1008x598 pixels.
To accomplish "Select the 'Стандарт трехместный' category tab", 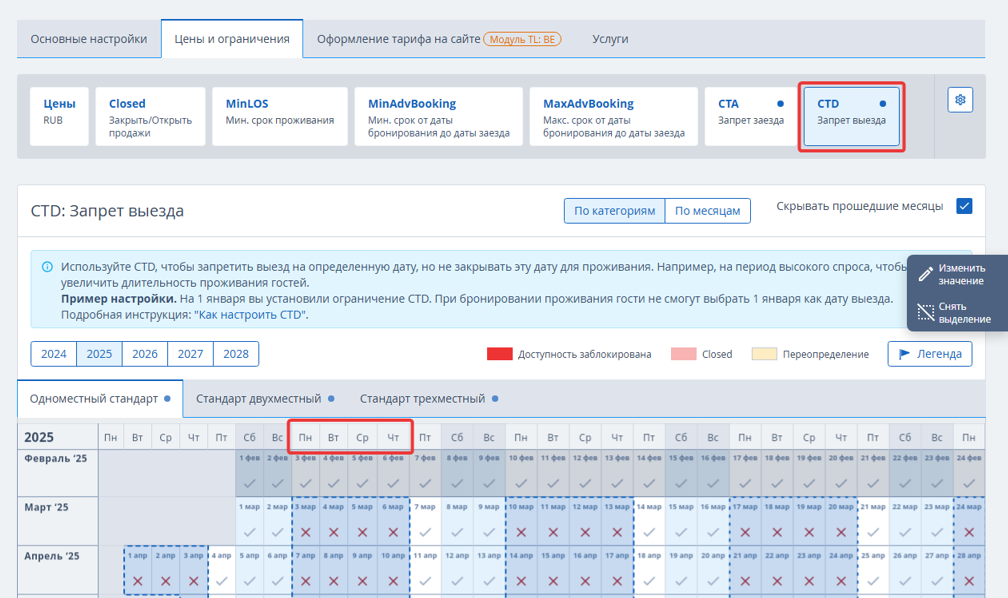I will [429, 399].
